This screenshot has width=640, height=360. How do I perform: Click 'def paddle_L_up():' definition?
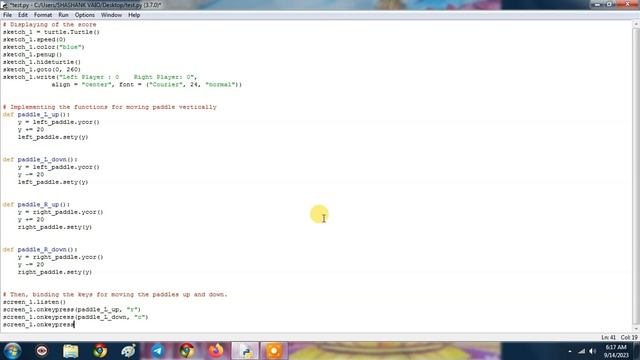[36, 114]
